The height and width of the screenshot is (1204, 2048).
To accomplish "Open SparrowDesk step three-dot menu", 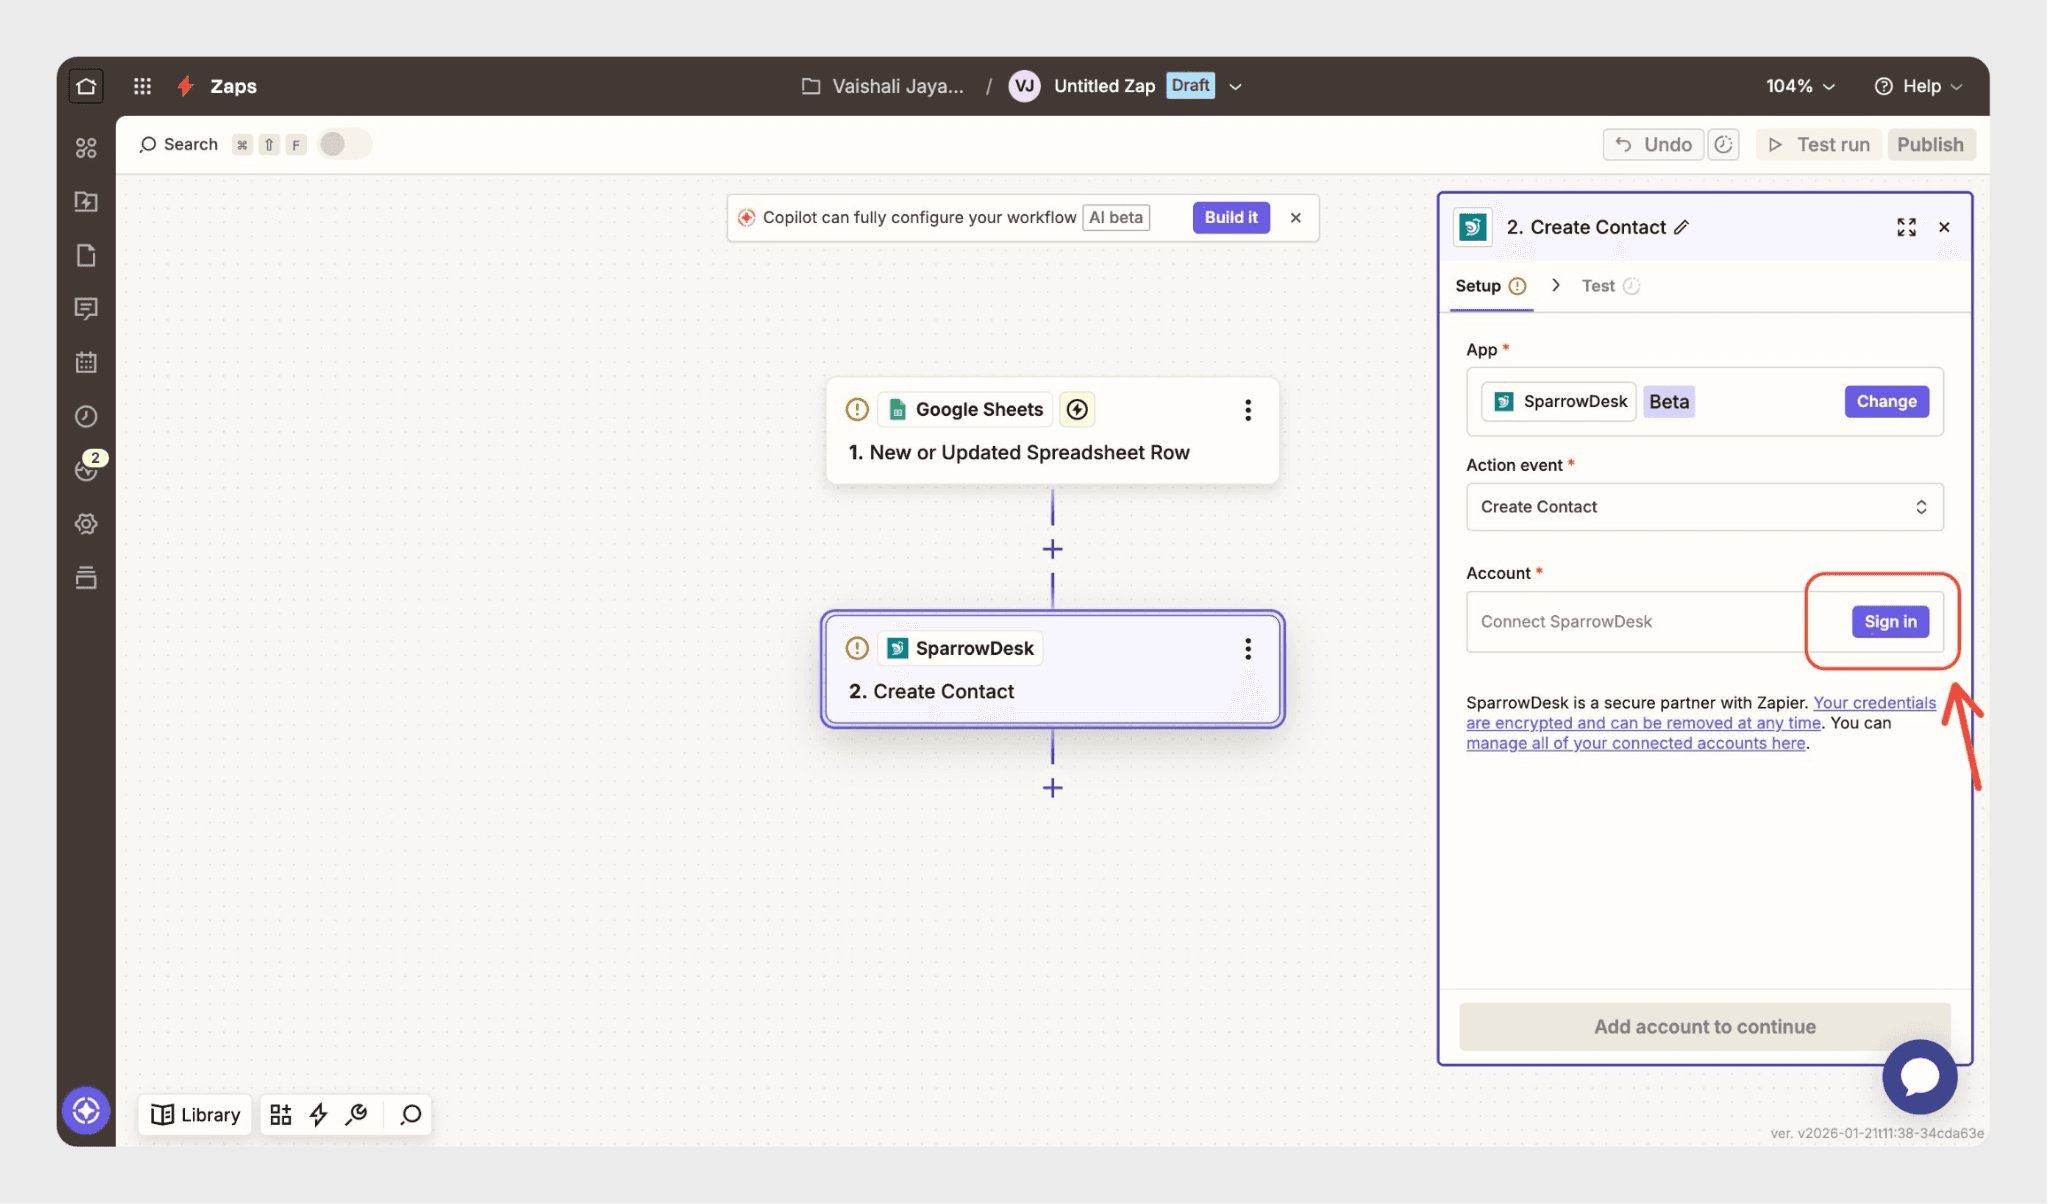I will coord(1247,649).
